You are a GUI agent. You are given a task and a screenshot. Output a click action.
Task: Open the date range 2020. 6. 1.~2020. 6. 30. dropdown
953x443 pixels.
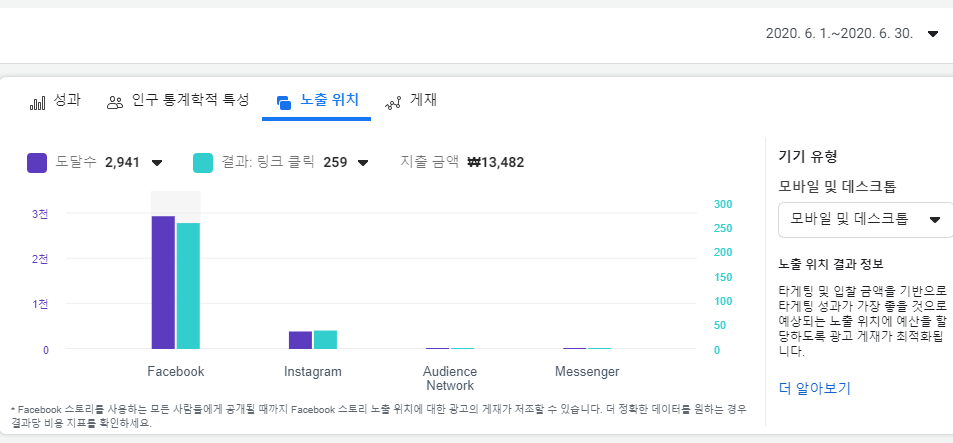pyautogui.click(x=852, y=33)
